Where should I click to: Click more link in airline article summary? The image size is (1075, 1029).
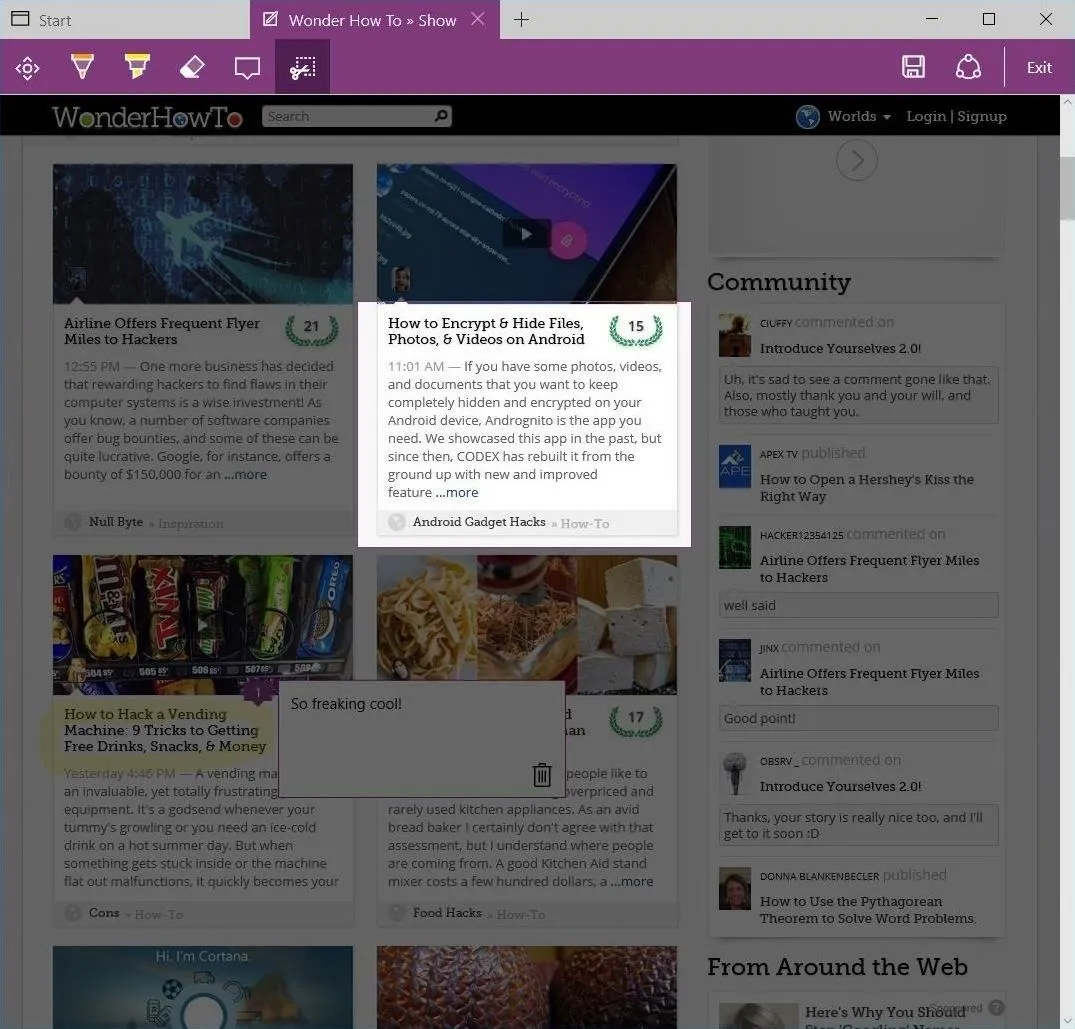(245, 474)
